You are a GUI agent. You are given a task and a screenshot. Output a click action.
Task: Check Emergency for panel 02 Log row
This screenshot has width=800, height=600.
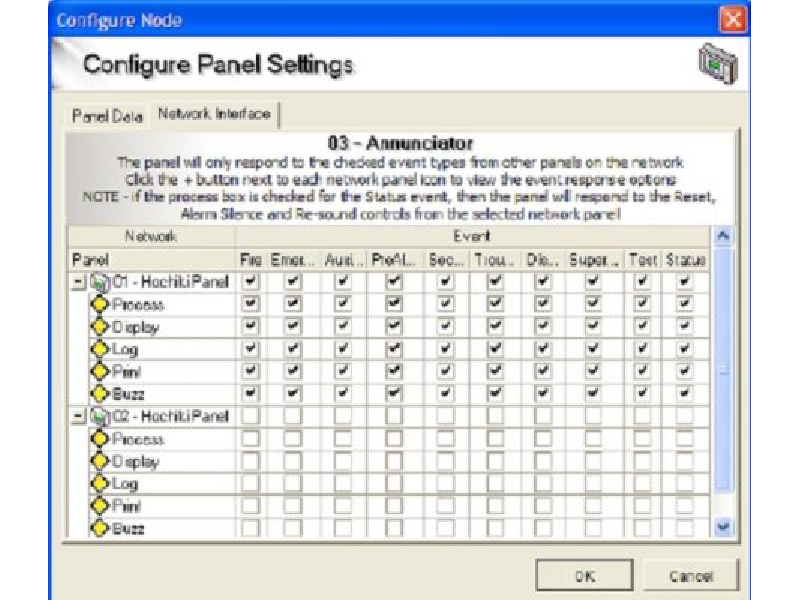[292, 484]
